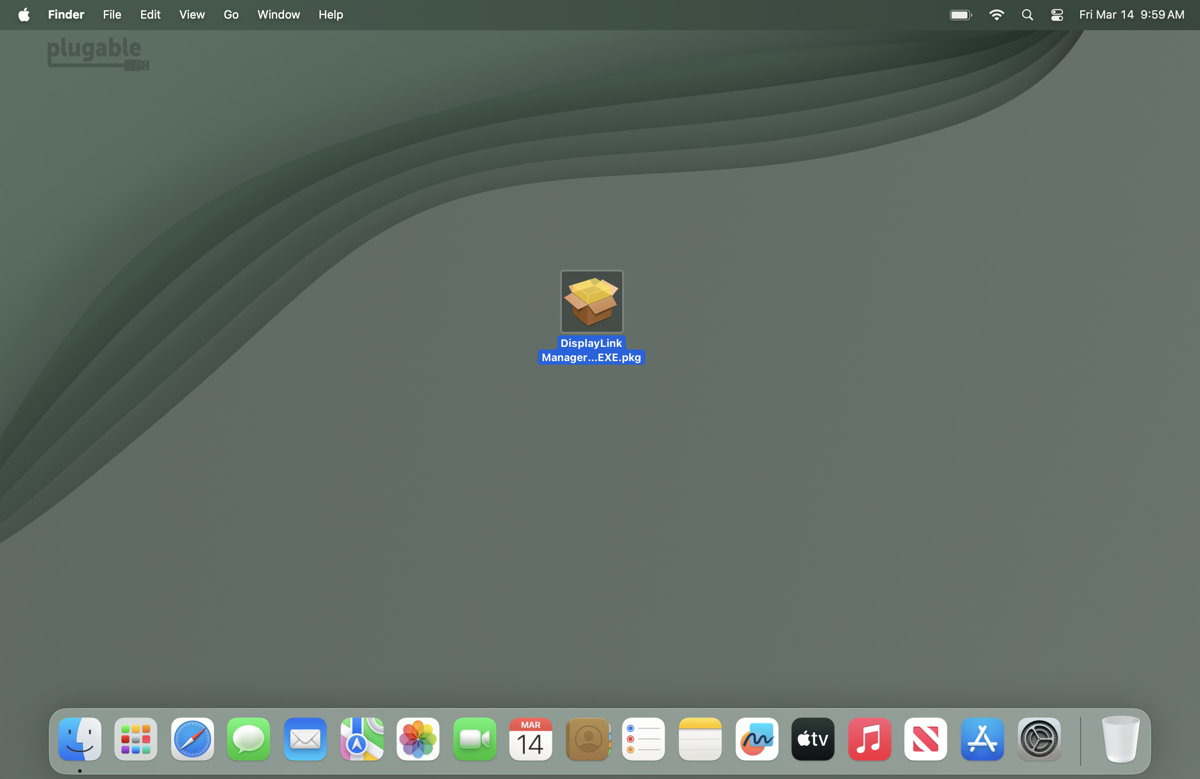Screen dimensions: 1200x779
Task: Open Safari from the Dock
Action: 192,738
